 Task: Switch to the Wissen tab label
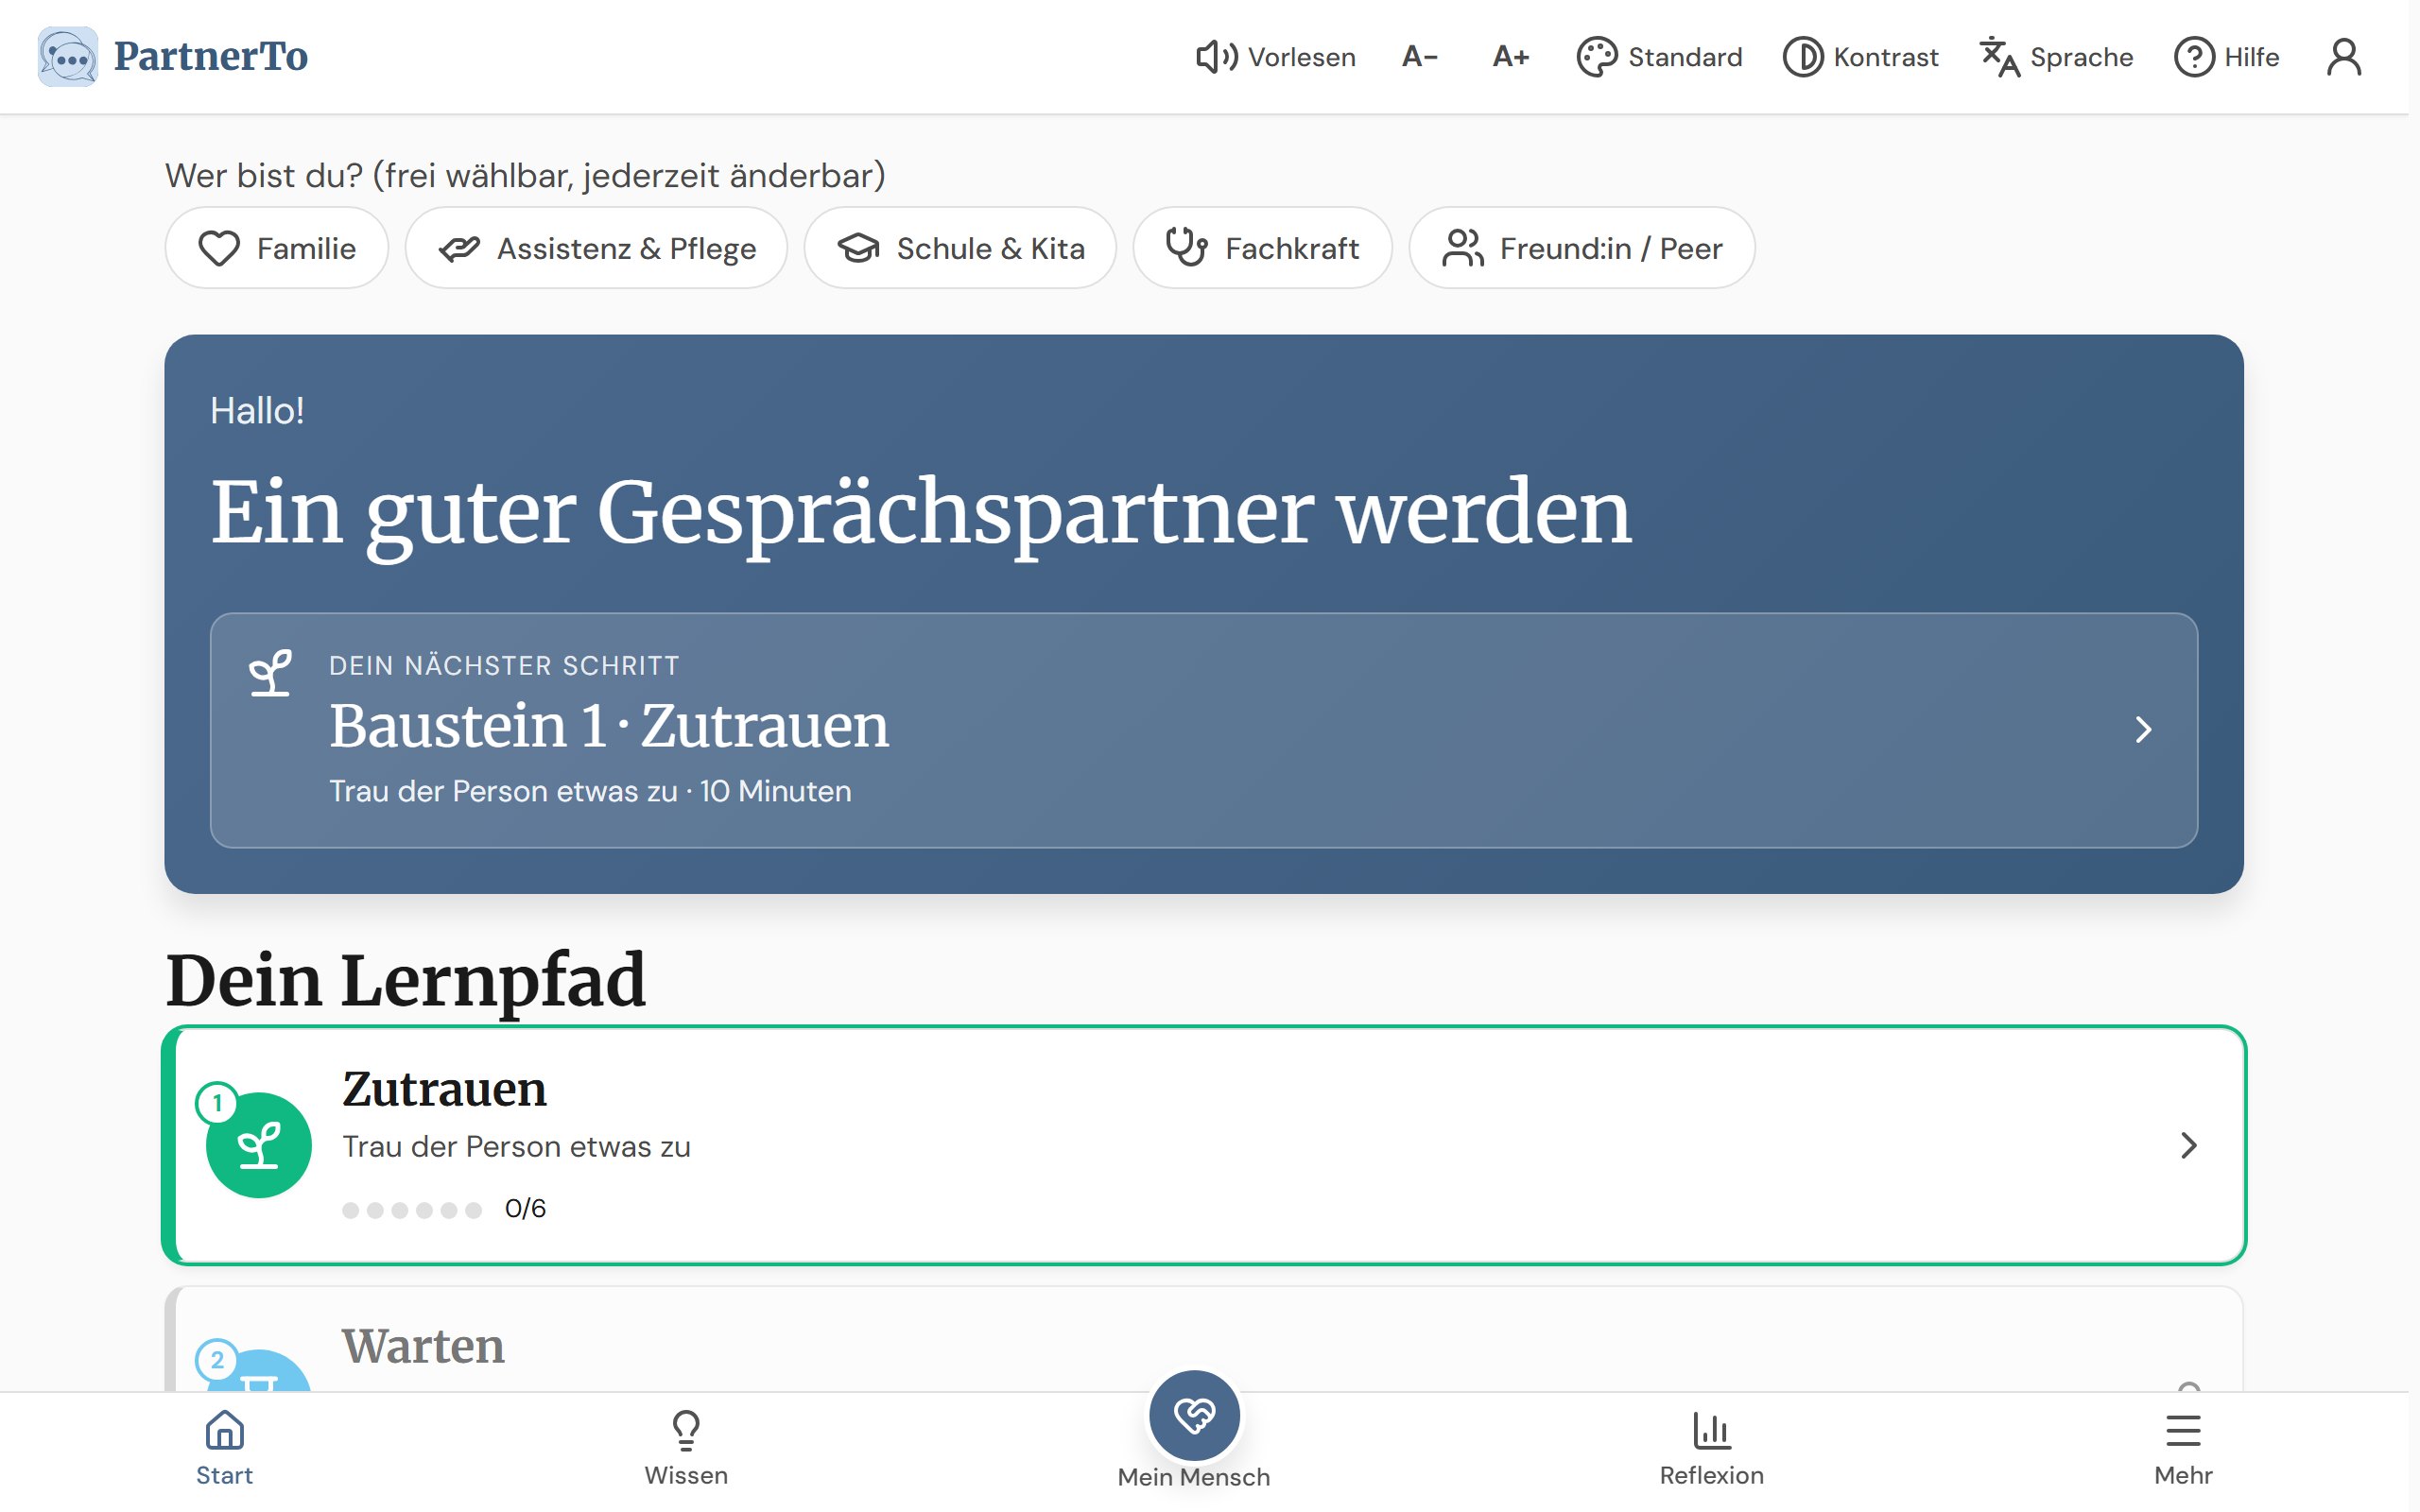coord(686,1475)
